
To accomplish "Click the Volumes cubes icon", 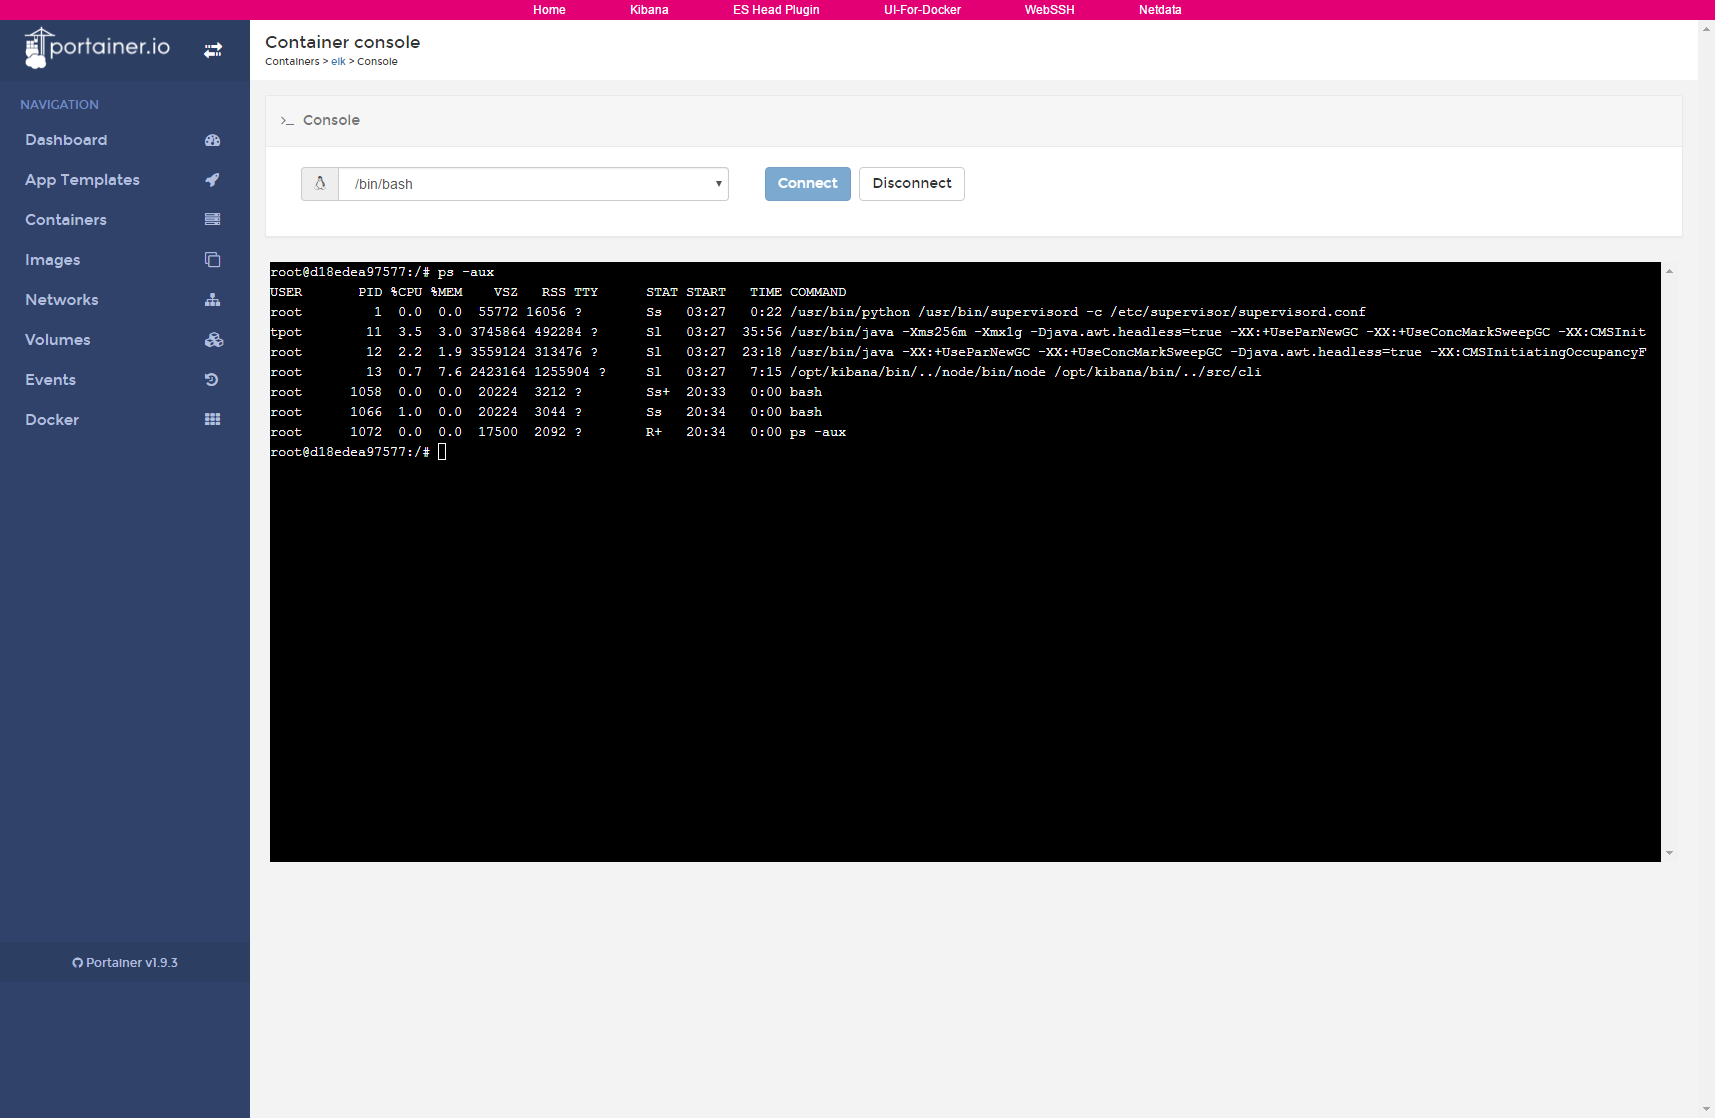I will [x=213, y=340].
